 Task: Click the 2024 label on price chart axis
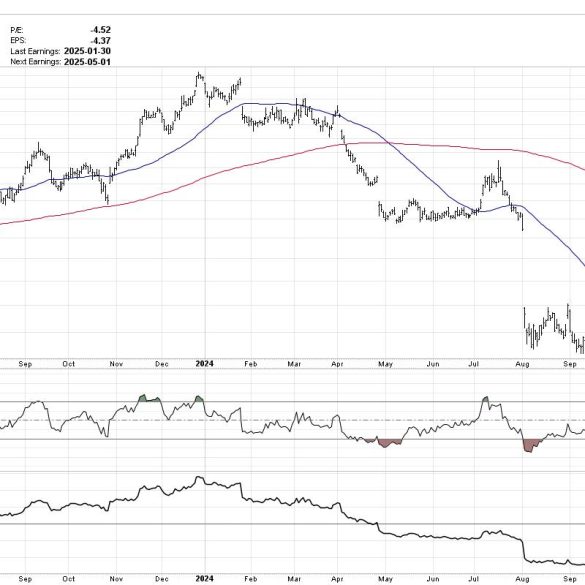204,363
